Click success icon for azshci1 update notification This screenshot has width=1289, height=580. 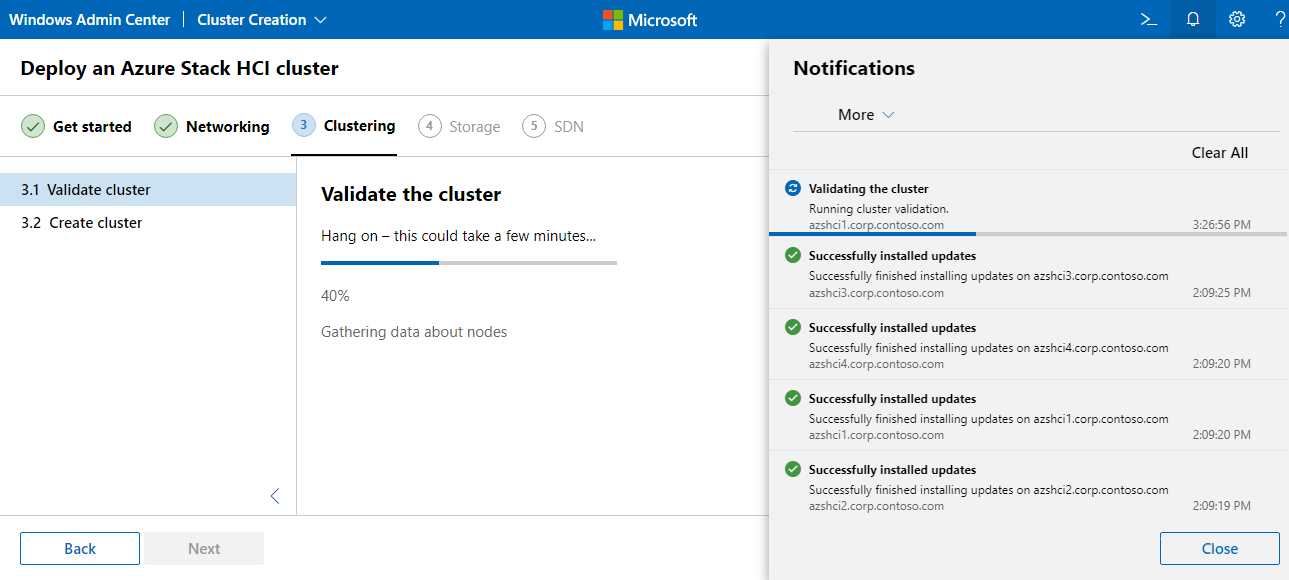[793, 398]
